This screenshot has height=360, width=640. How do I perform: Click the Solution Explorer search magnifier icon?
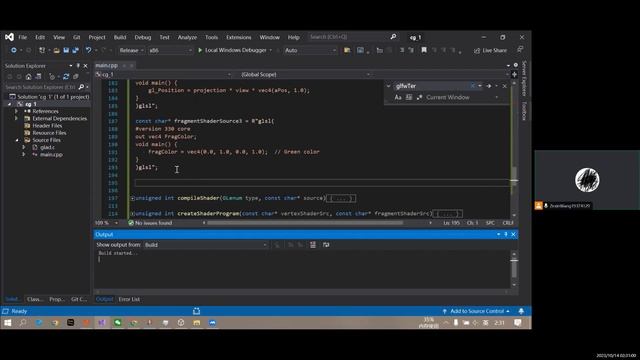[x=81, y=87]
